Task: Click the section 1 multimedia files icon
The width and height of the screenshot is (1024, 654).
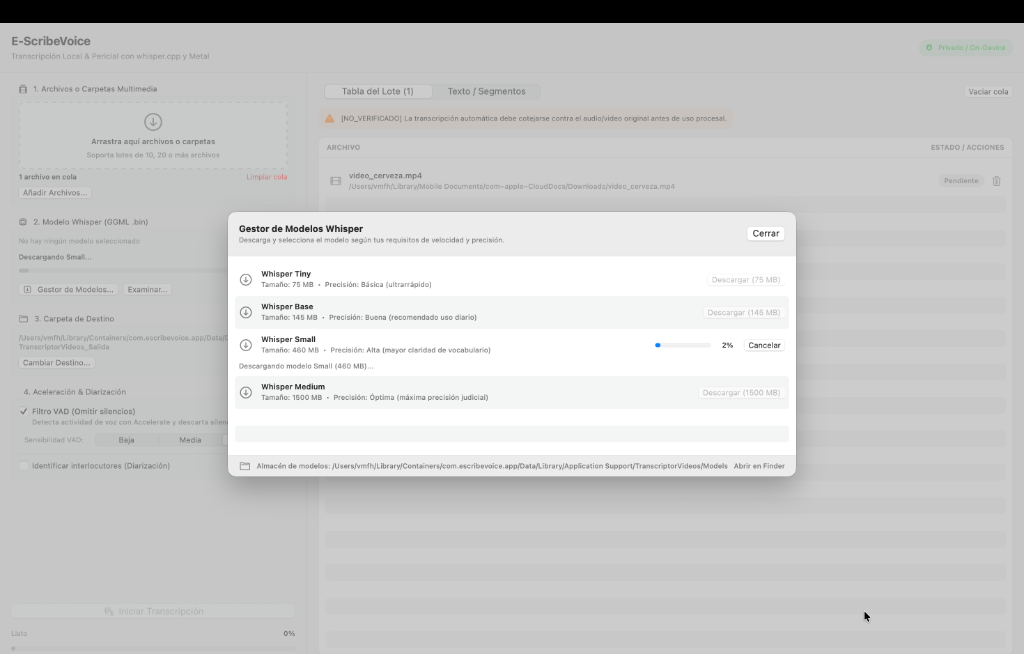Action: tap(24, 89)
